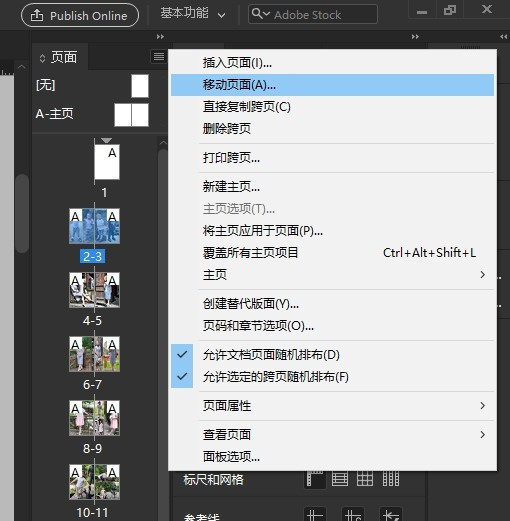
Task: Choose 插入页面(I)... from the menu
Action: (x=332, y=63)
